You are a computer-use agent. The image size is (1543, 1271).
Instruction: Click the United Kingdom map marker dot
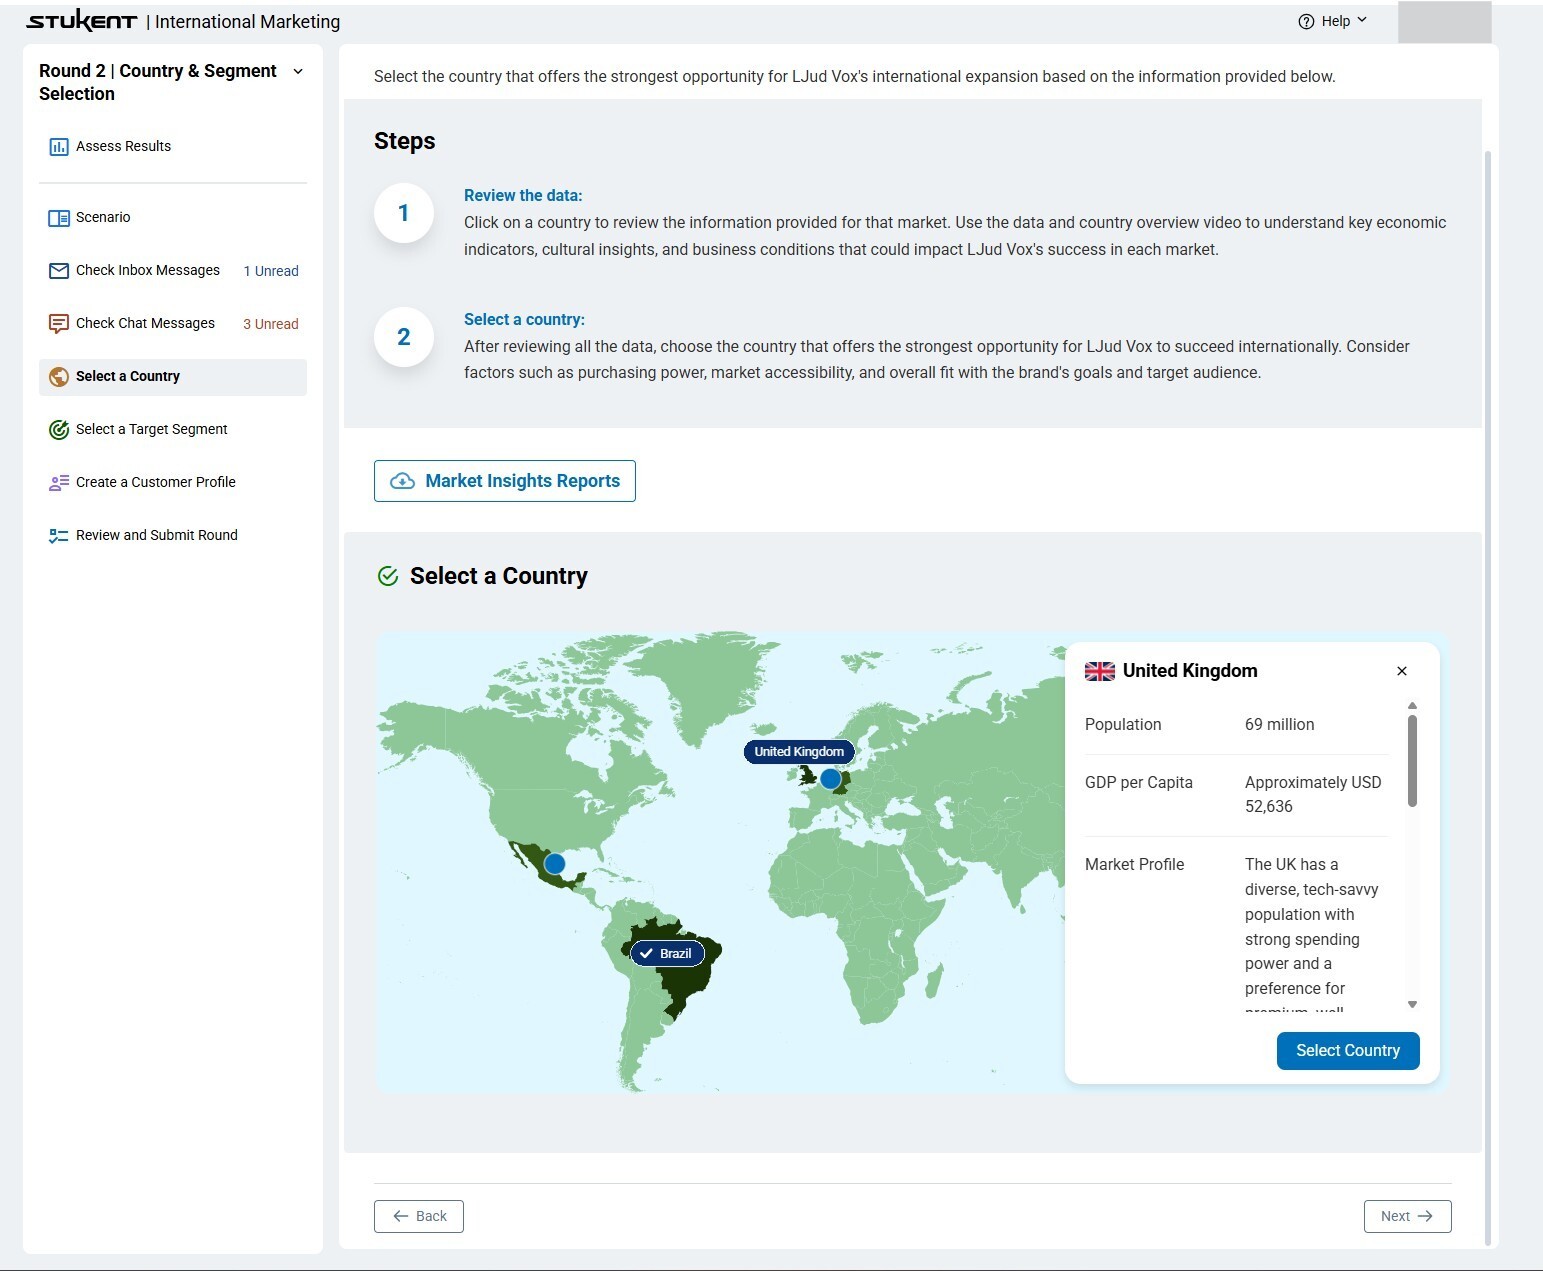[830, 779]
